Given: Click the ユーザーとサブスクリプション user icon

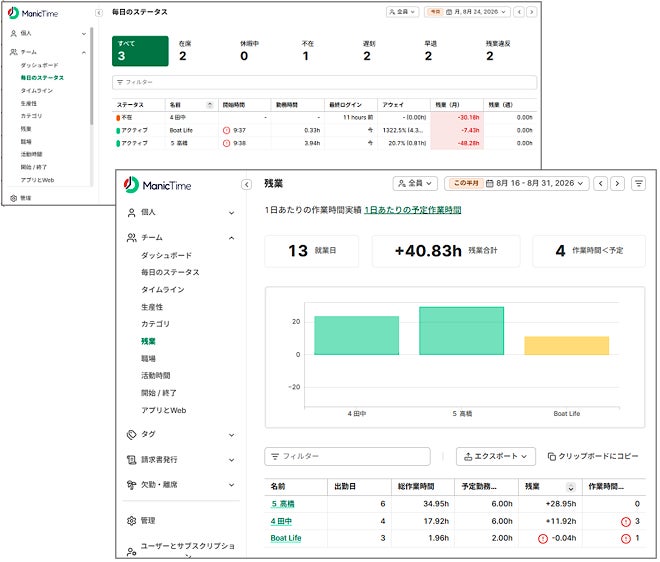Looking at the screenshot, I should coord(131,551).
